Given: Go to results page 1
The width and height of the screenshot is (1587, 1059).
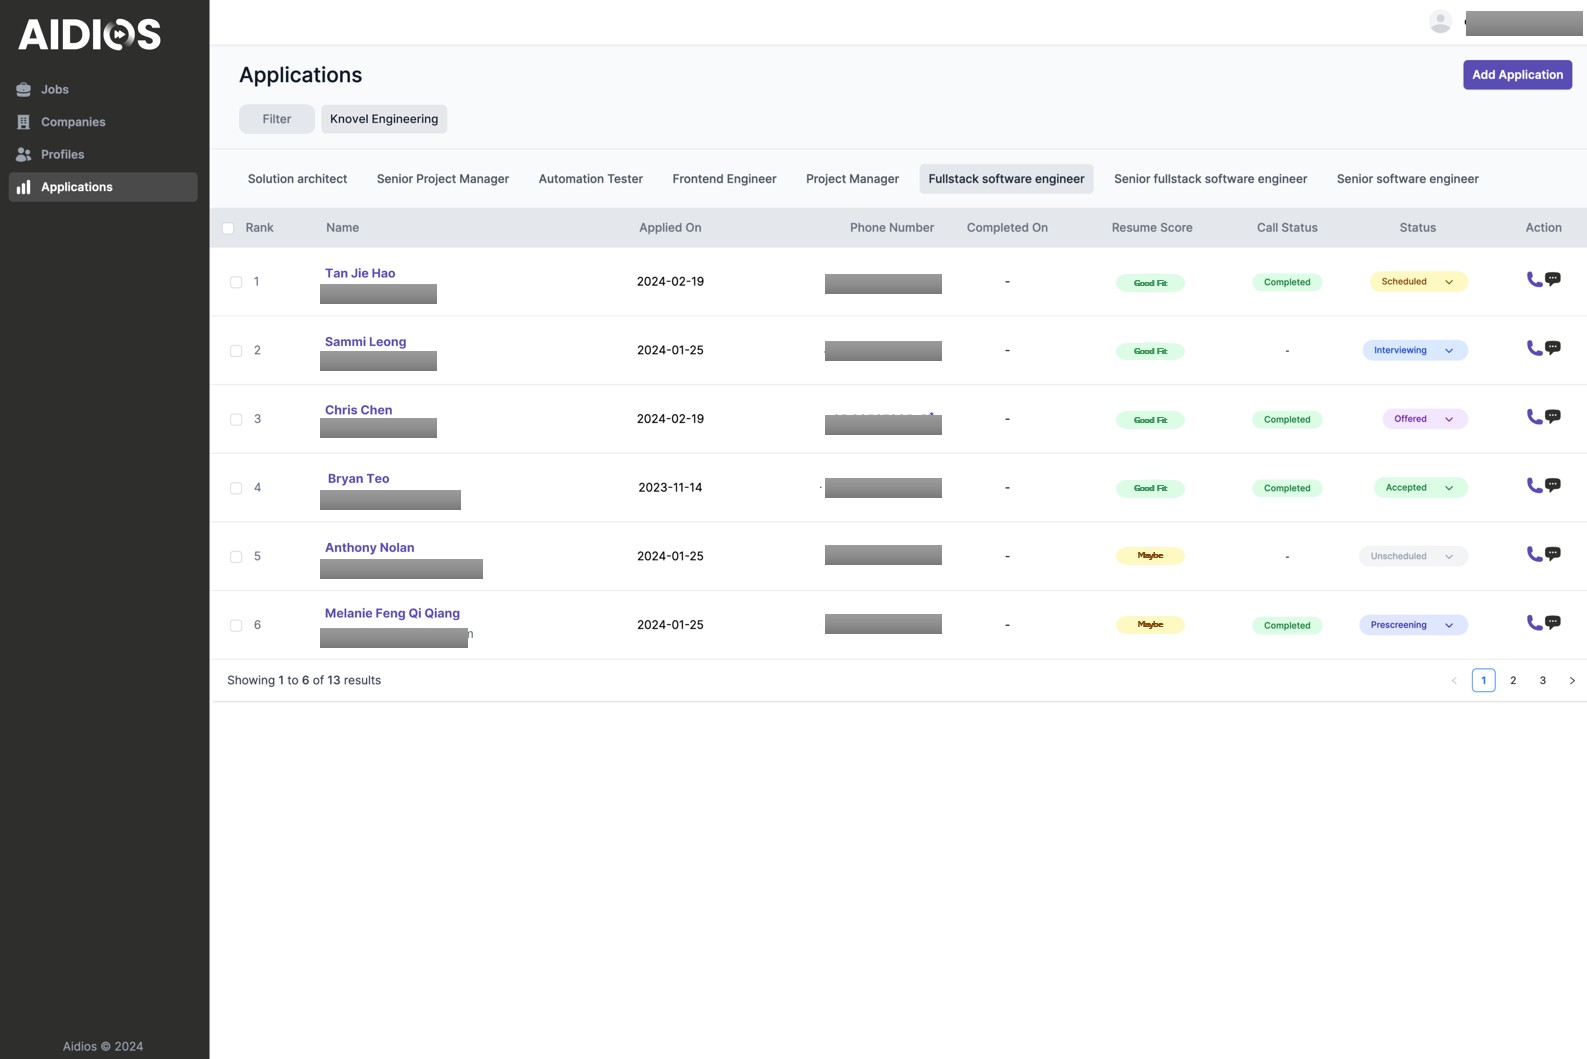Looking at the screenshot, I should point(1484,681).
